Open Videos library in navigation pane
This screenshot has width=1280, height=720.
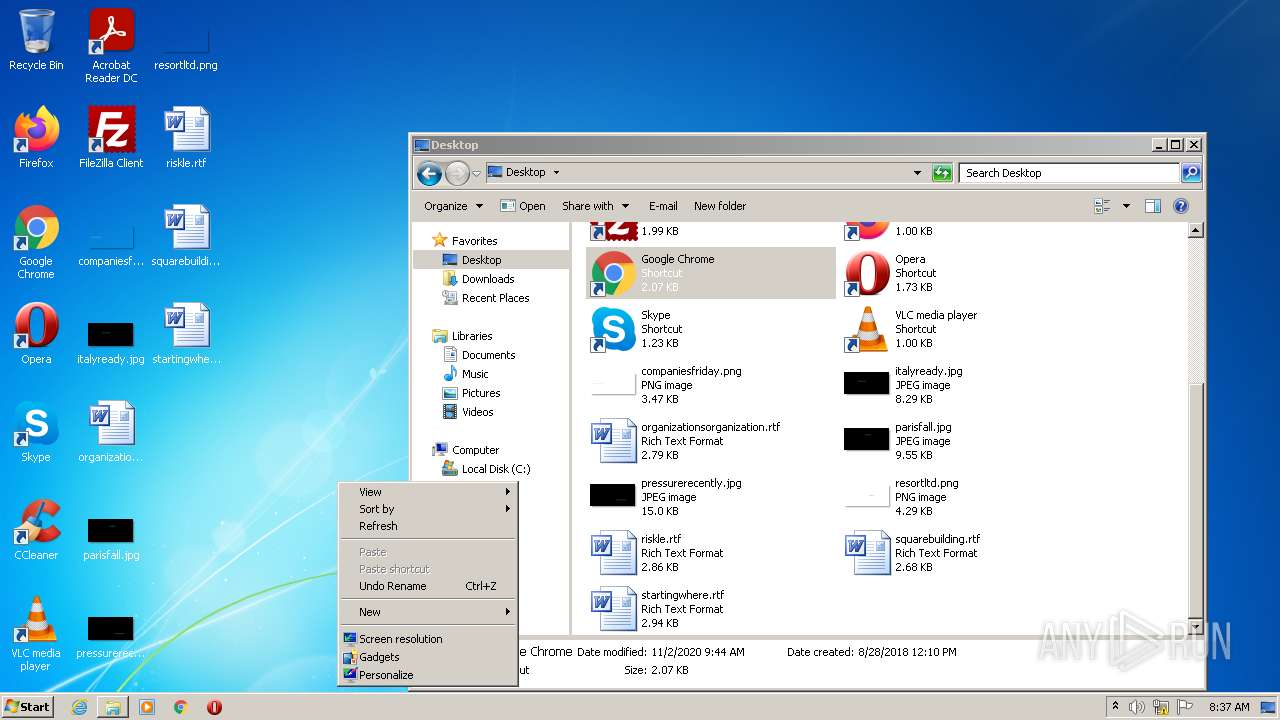pos(477,412)
